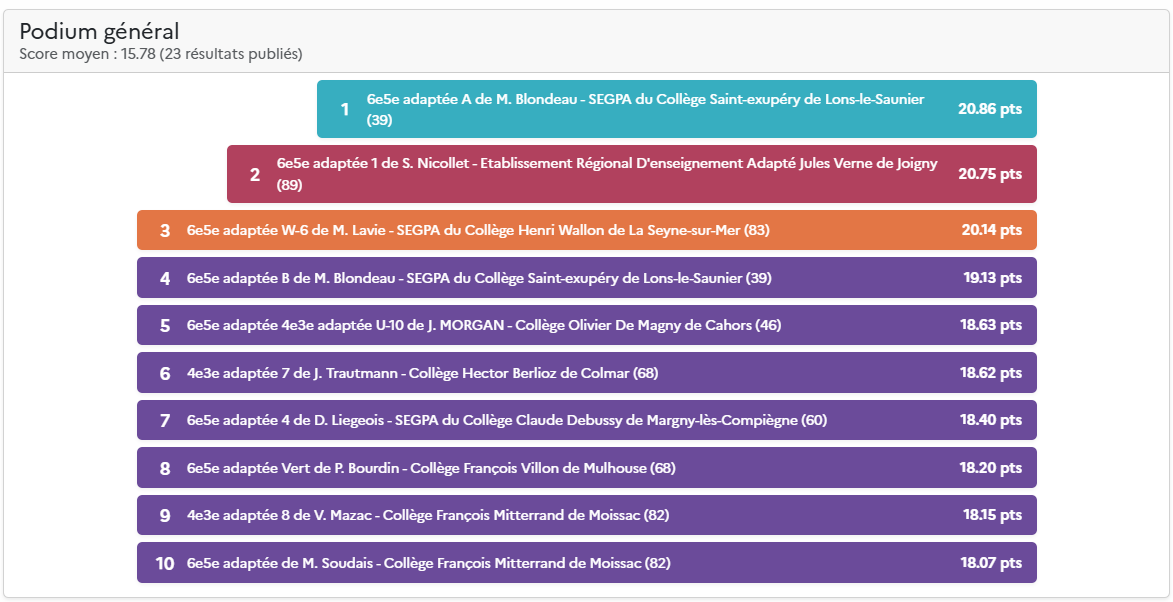This screenshot has height=602, width=1173.
Task: Open the third-place row for M. Lavie
Action: click(478, 230)
